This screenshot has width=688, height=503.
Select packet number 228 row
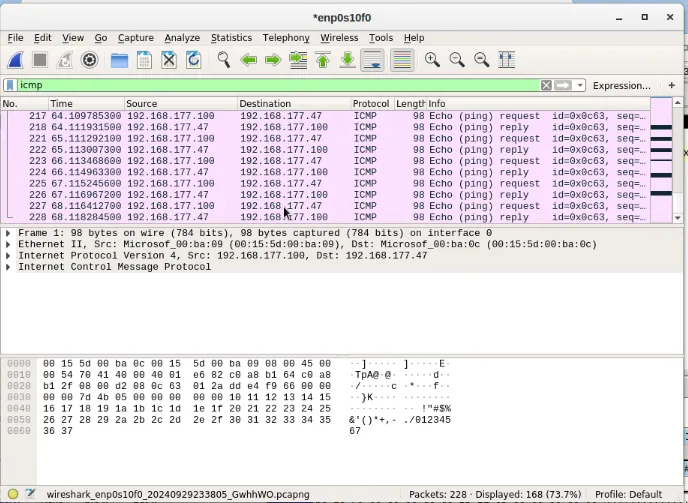[325, 217]
